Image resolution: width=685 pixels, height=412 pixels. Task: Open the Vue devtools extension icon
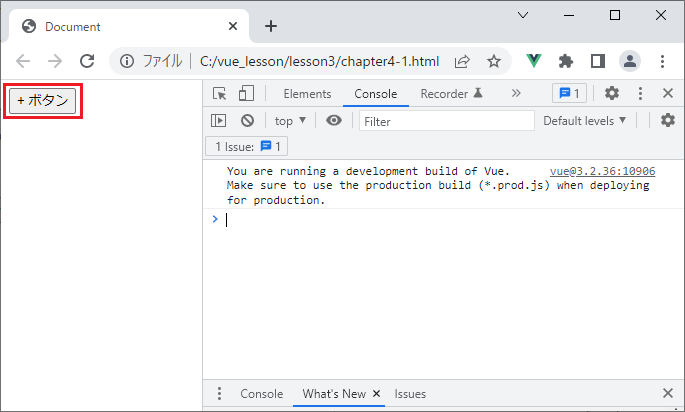point(534,61)
